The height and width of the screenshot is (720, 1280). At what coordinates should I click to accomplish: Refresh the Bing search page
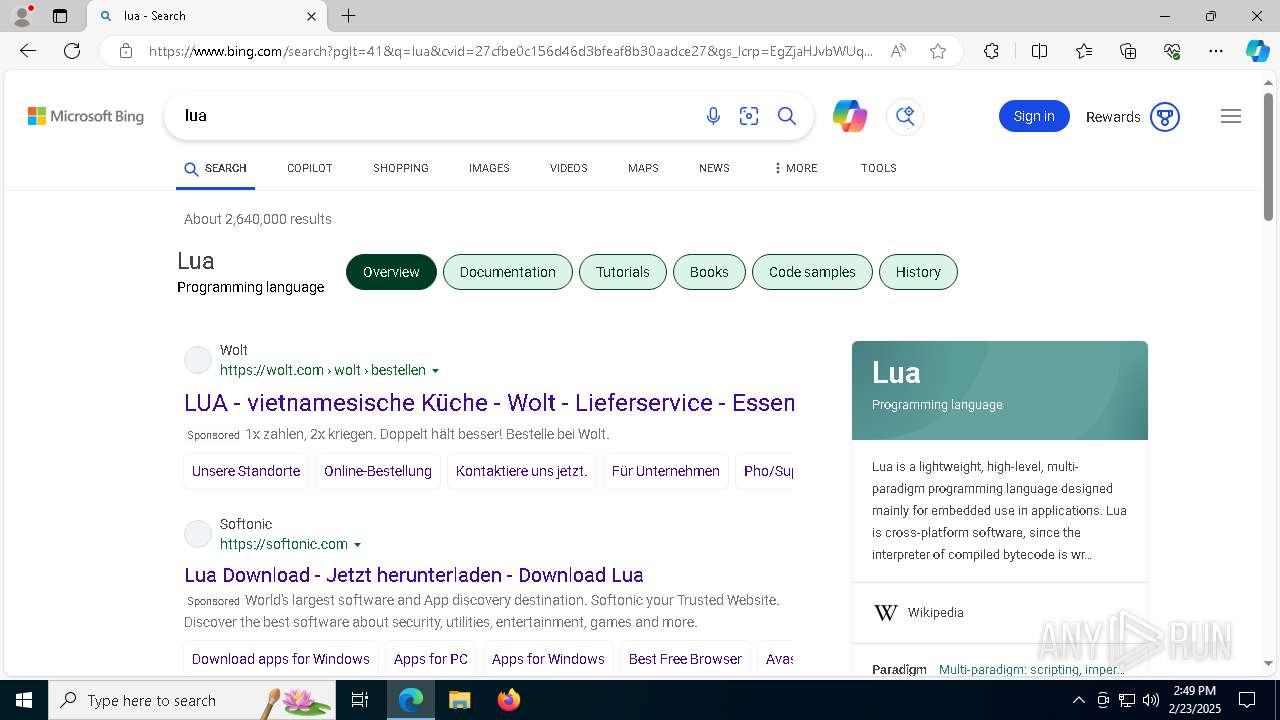(72, 51)
